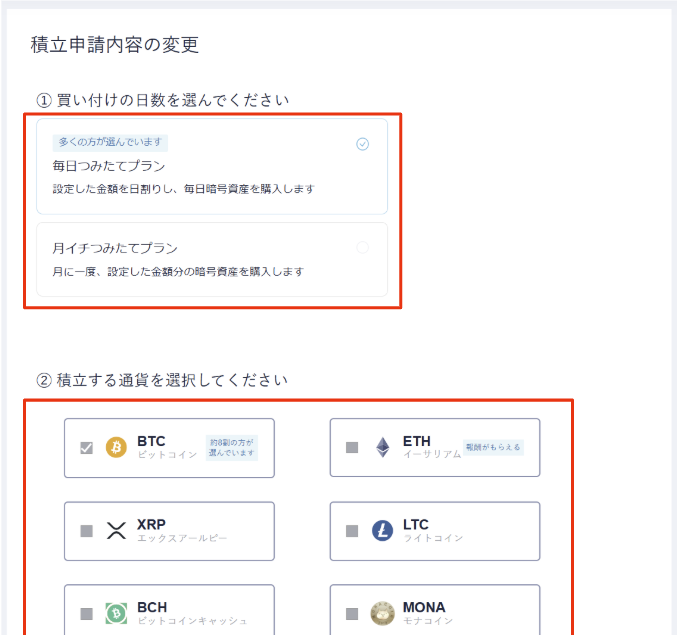
Task: Click the ビットコインキャッシュ subtitle text
Action: click(192, 621)
